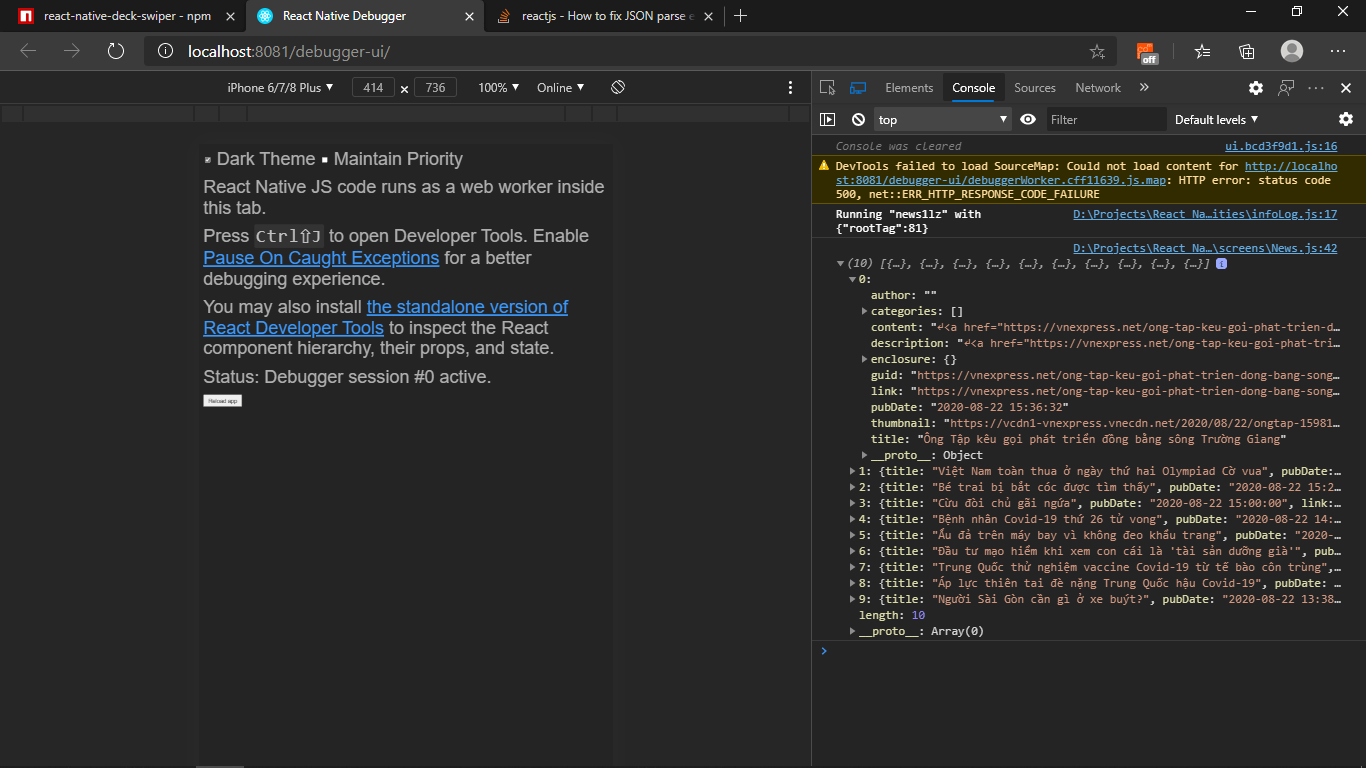Click the array info badge icon

(x=1222, y=264)
